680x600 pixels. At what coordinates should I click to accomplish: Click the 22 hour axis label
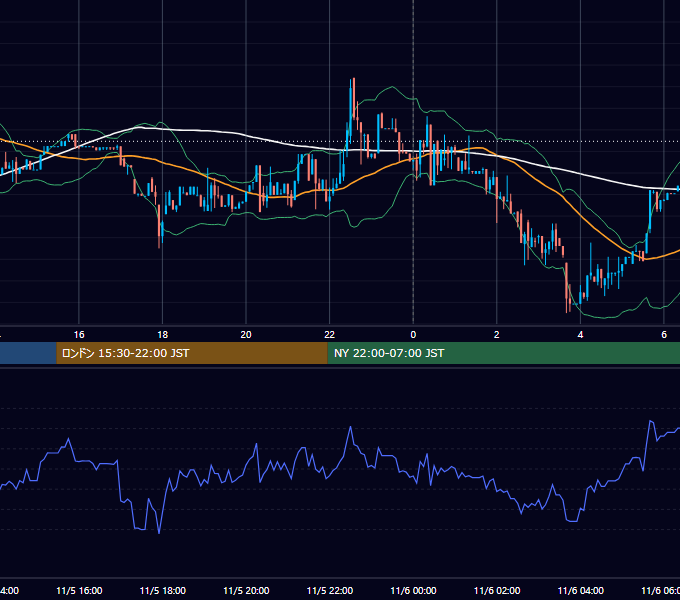[x=330, y=335]
